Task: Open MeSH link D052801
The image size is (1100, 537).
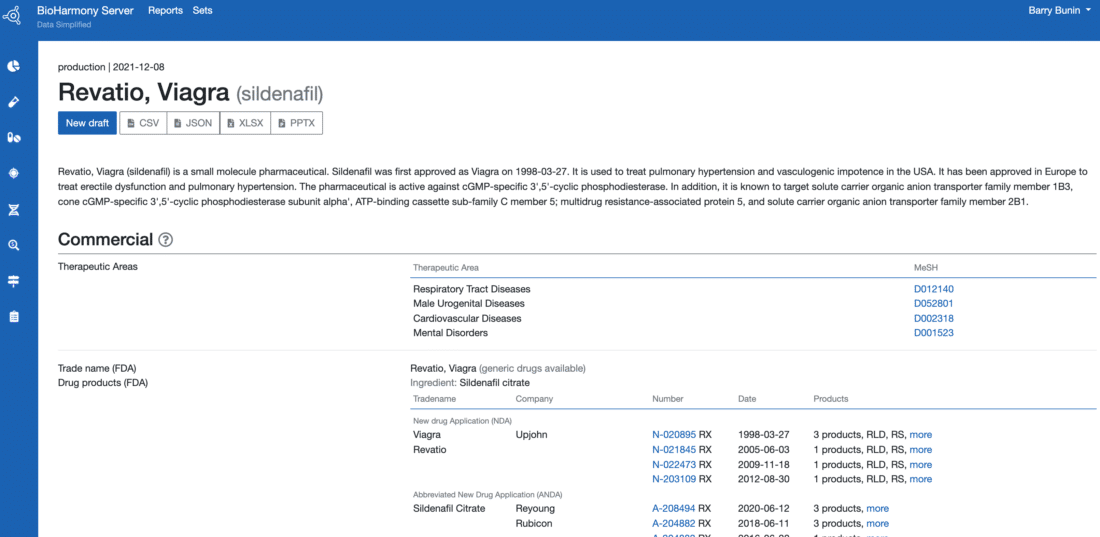Action: [x=933, y=304]
